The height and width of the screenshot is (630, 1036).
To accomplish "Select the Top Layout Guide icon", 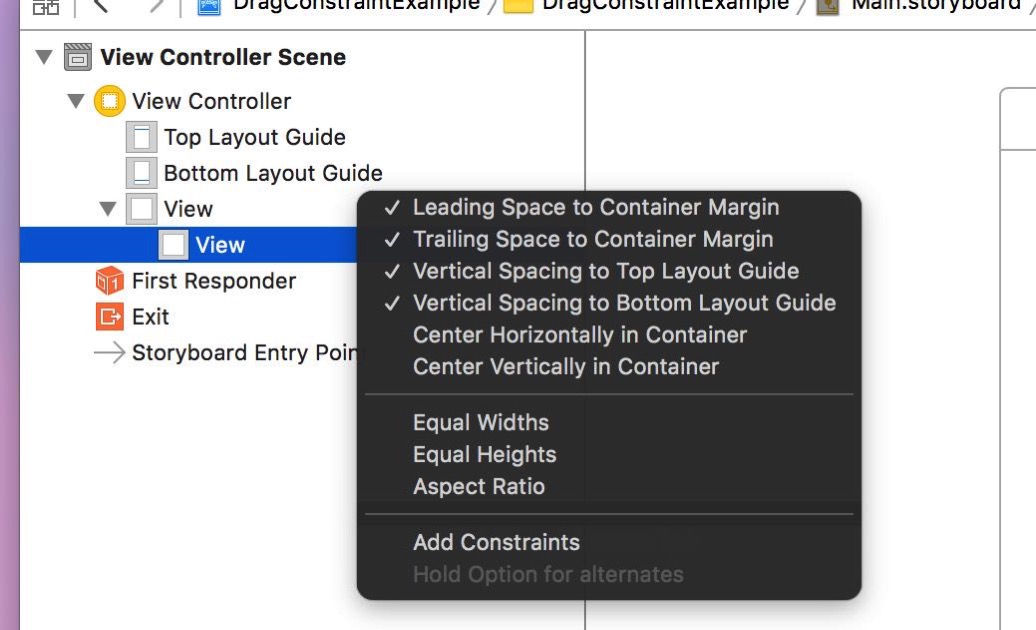I will (141, 137).
